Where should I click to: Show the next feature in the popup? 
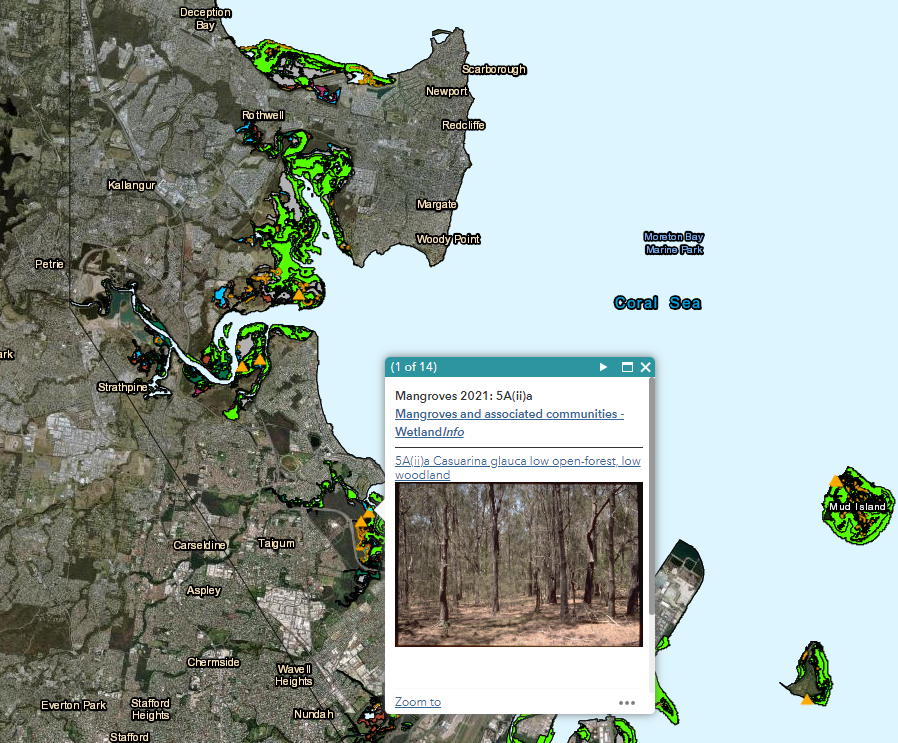603,367
